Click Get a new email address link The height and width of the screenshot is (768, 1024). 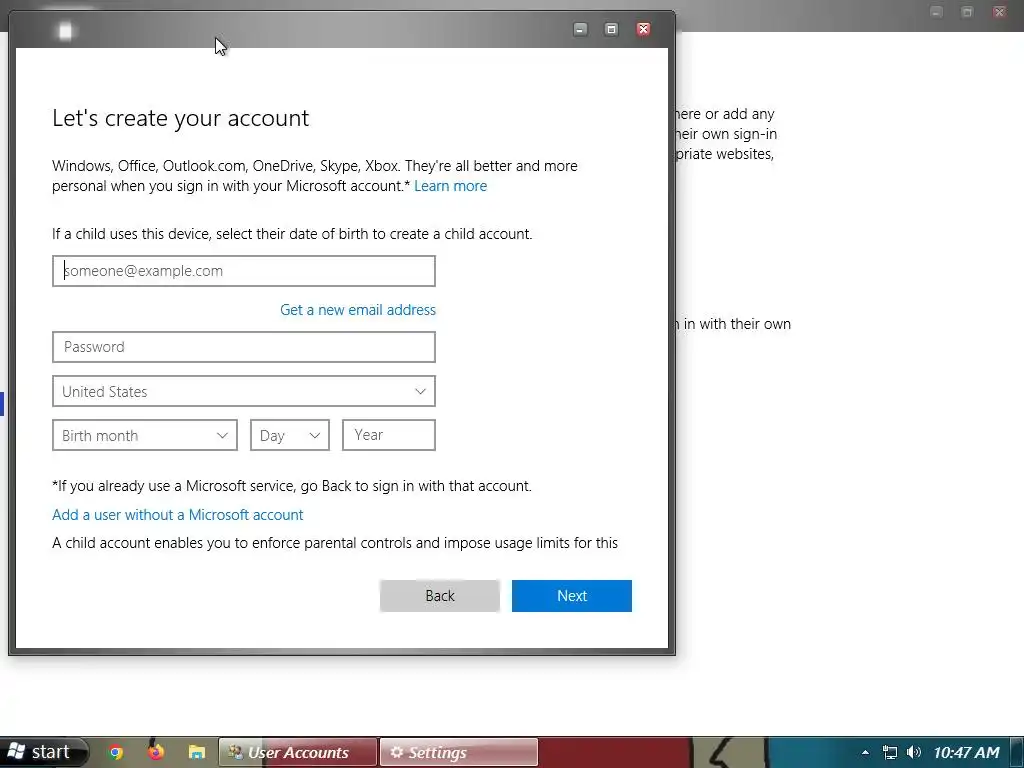(358, 310)
